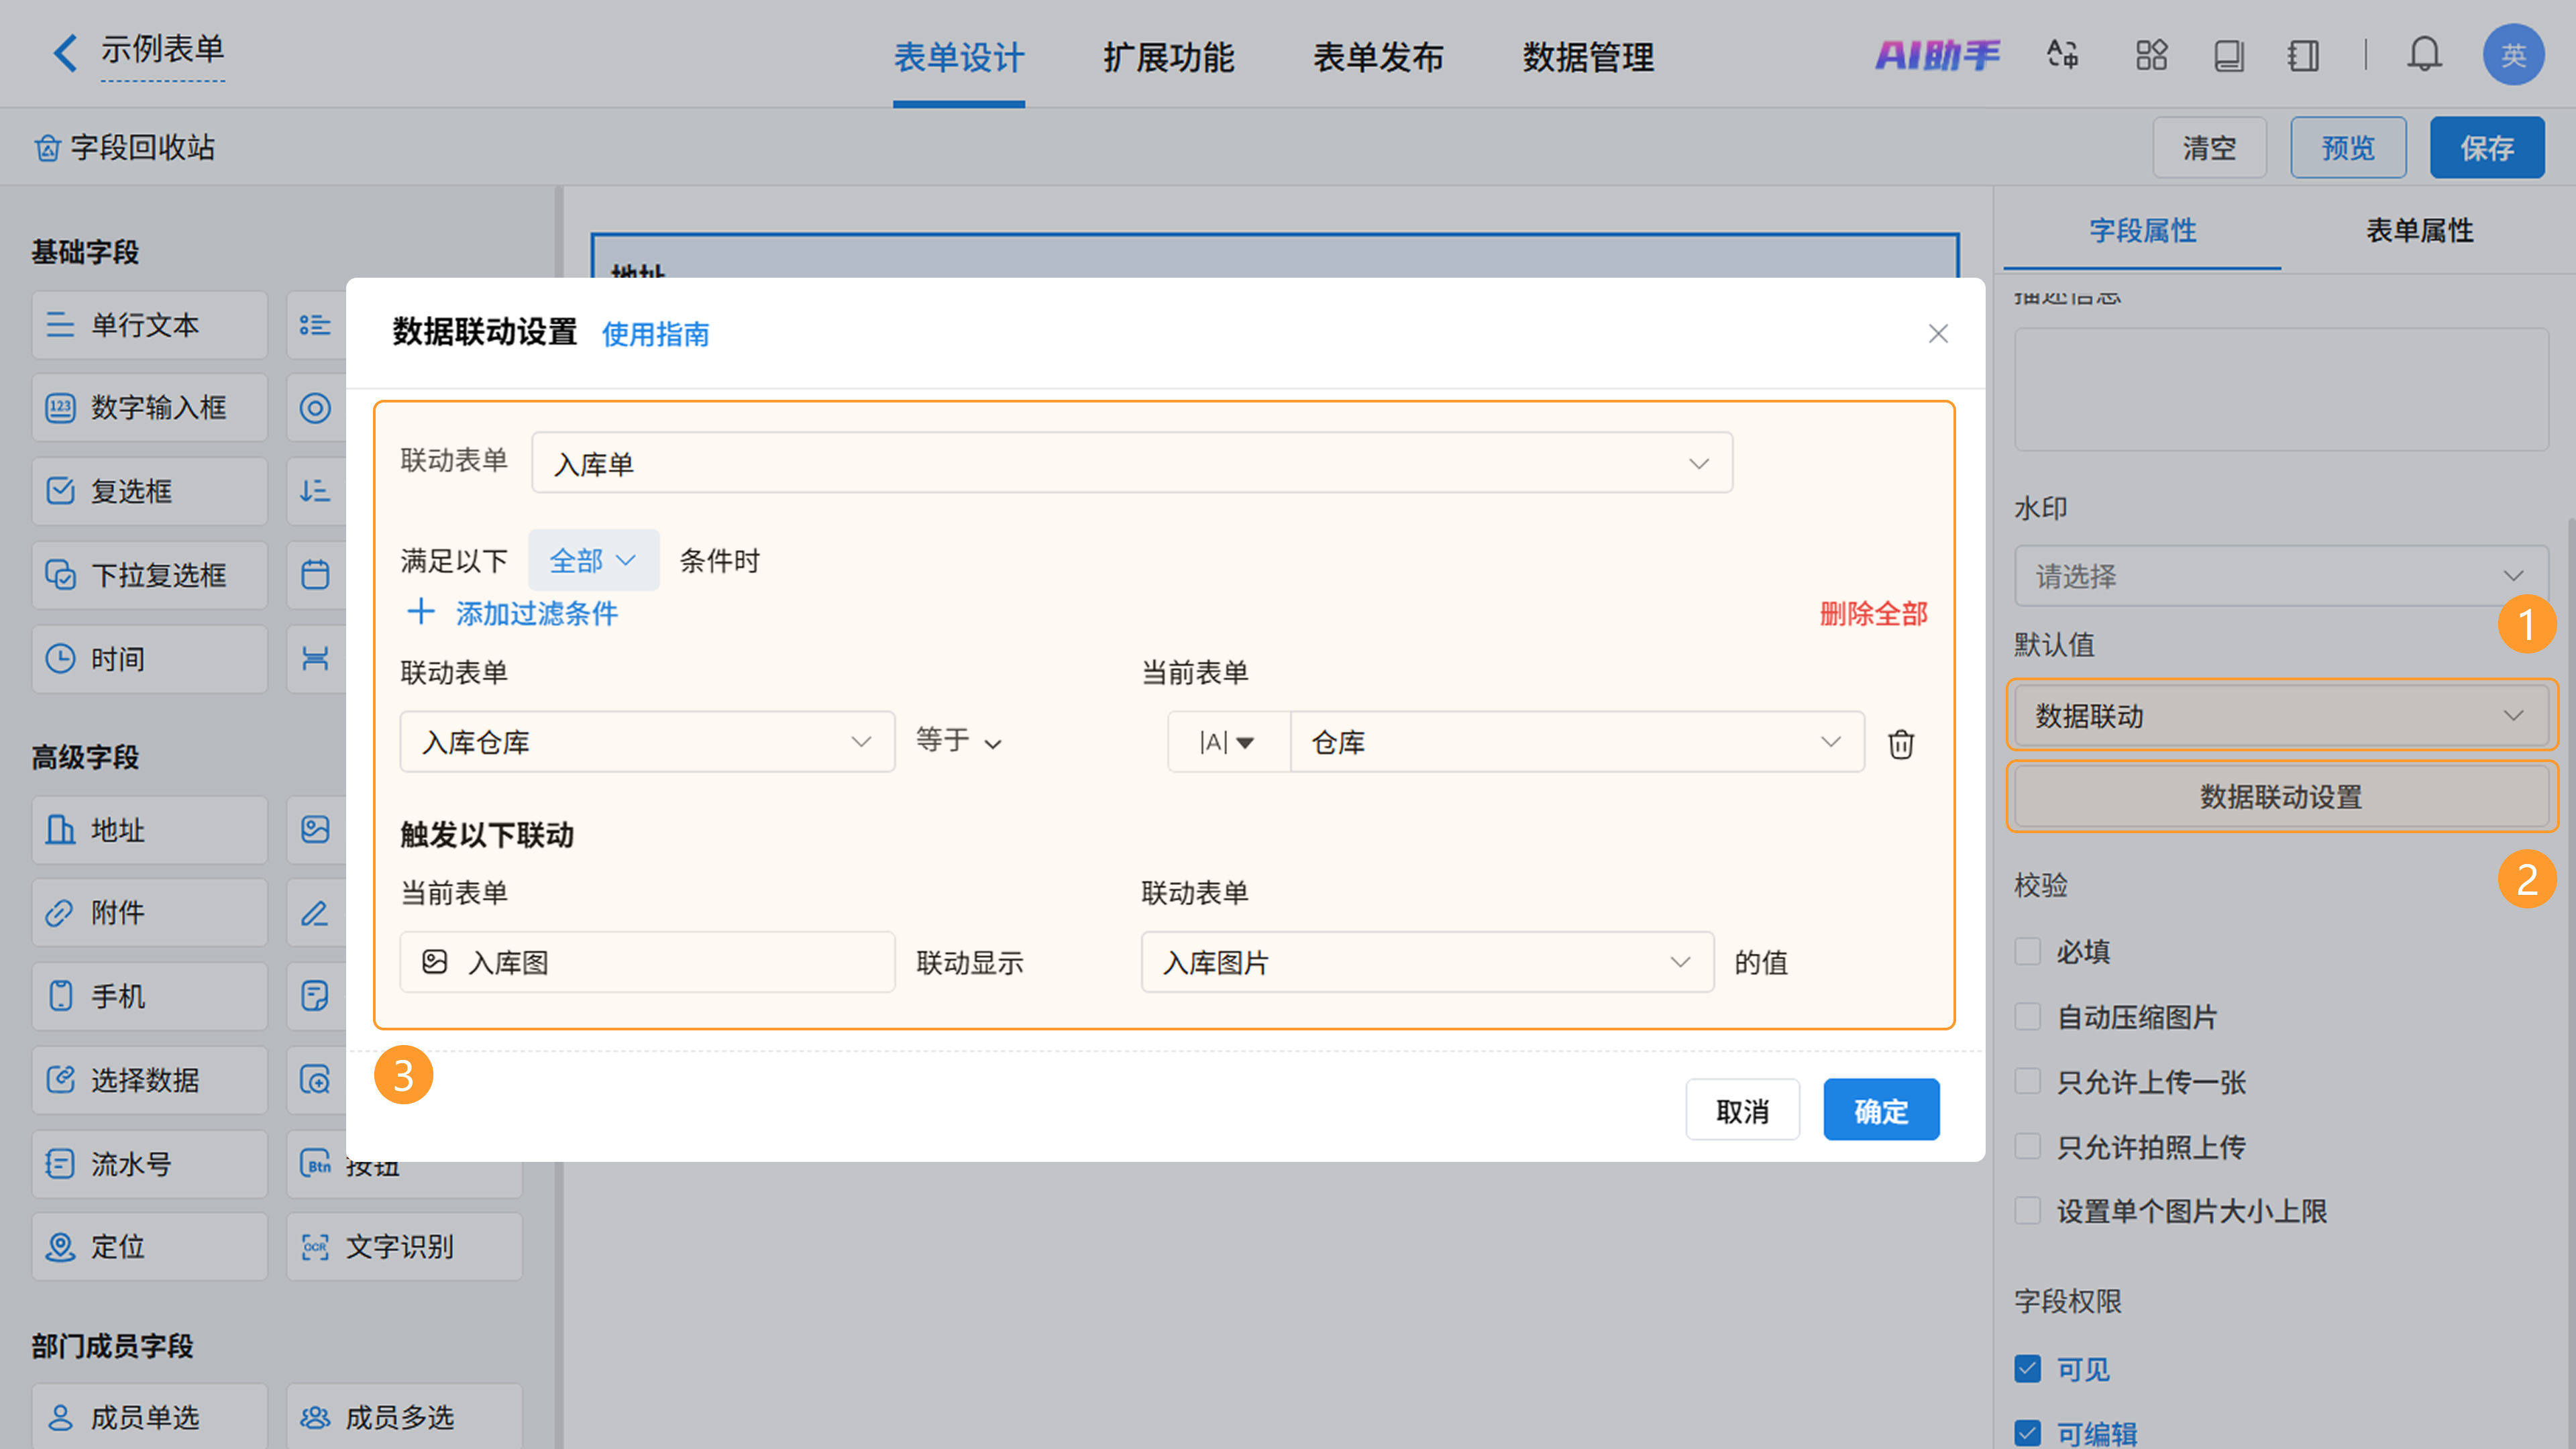Open the 使用指南 link
Image resolution: width=2576 pixels, height=1449 pixels.
coord(655,334)
